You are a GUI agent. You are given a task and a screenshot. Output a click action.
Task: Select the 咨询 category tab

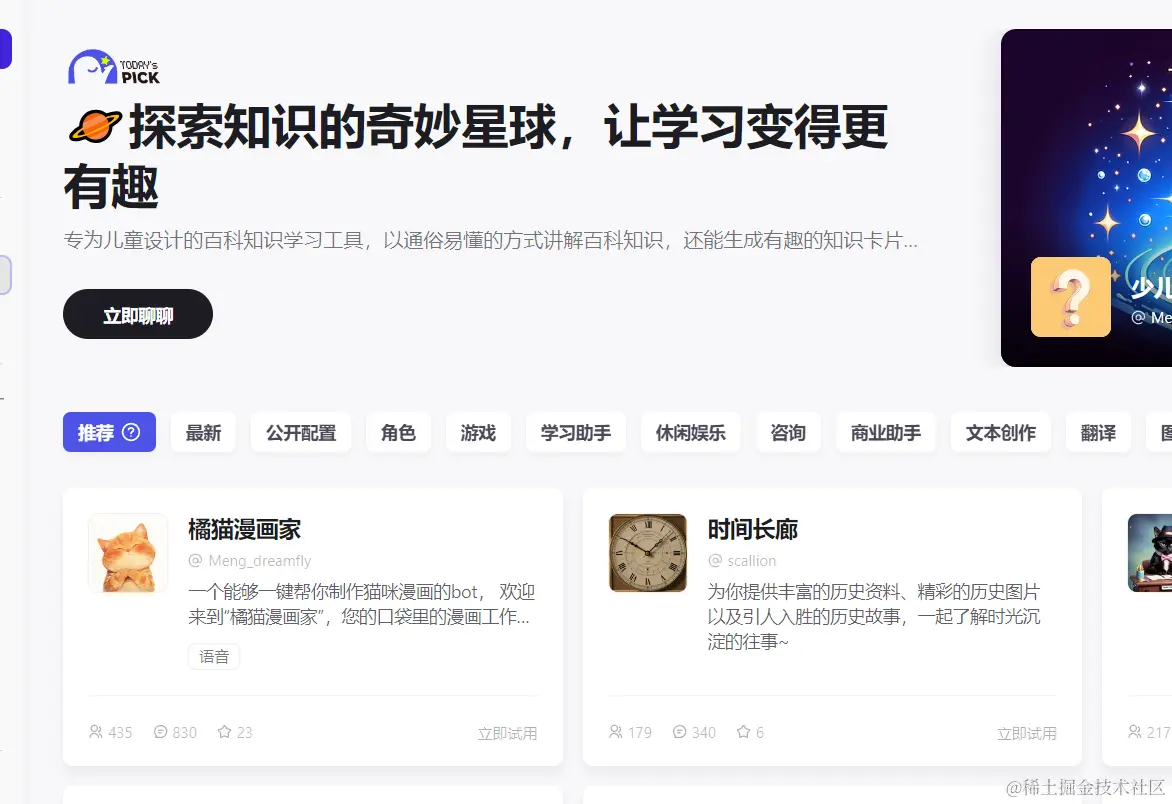click(x=788, y=432)
